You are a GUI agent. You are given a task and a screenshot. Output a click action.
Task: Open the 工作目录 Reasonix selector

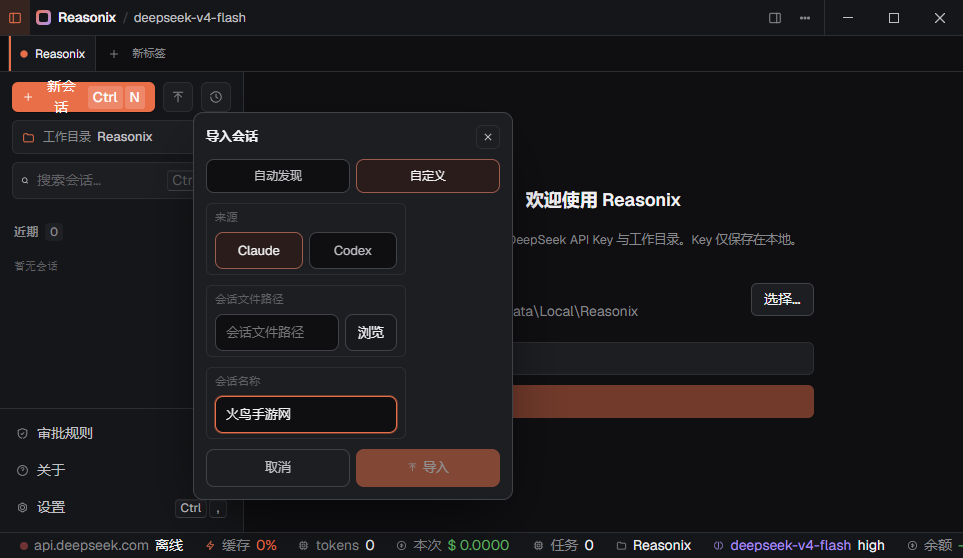tap(103, 137)
